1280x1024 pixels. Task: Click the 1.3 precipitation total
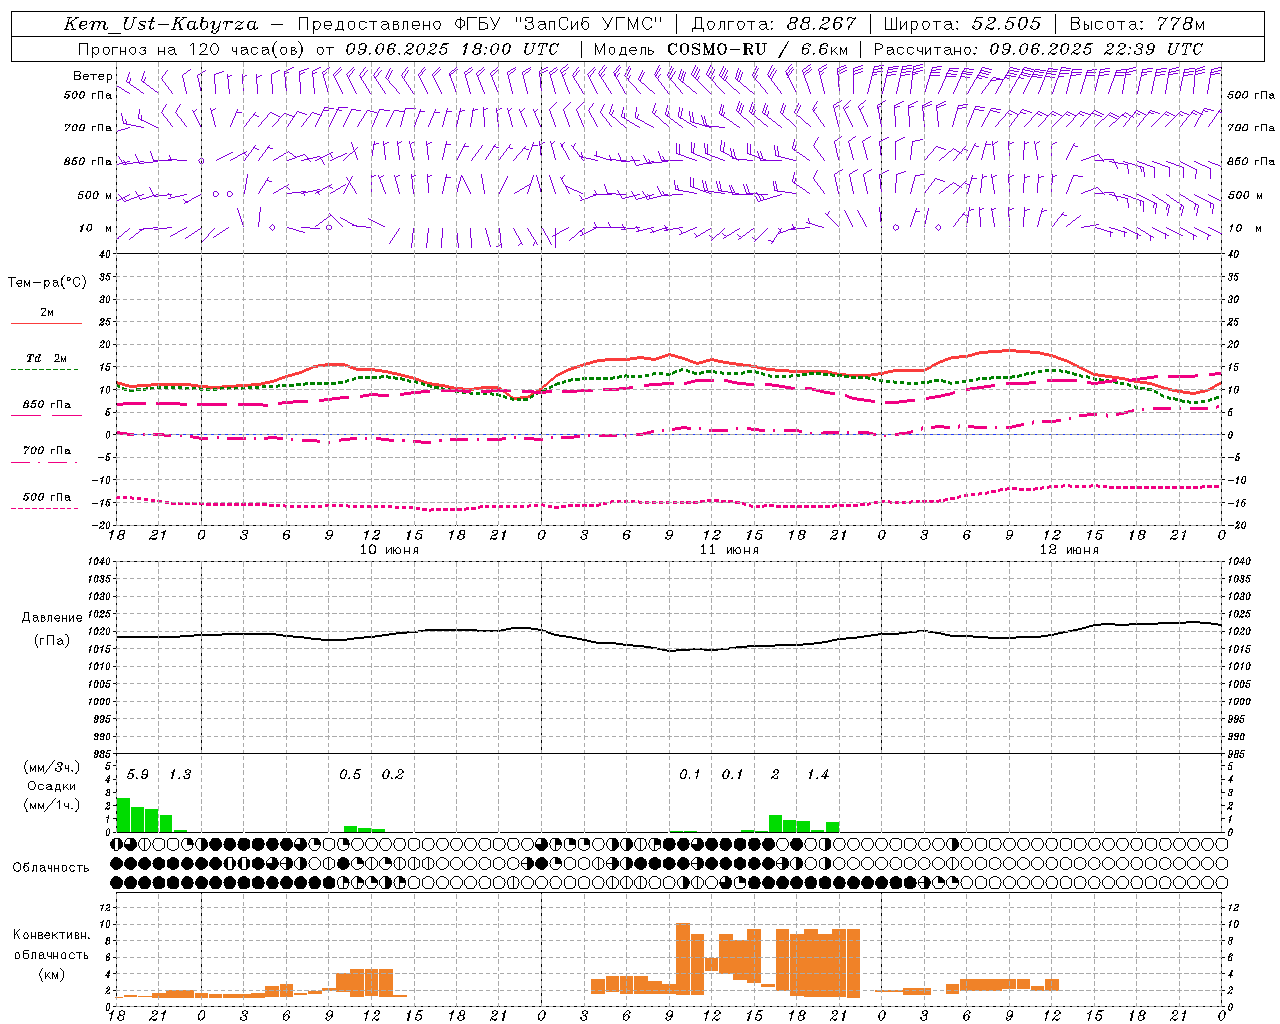pyautogui.click(x=180, y=775)
